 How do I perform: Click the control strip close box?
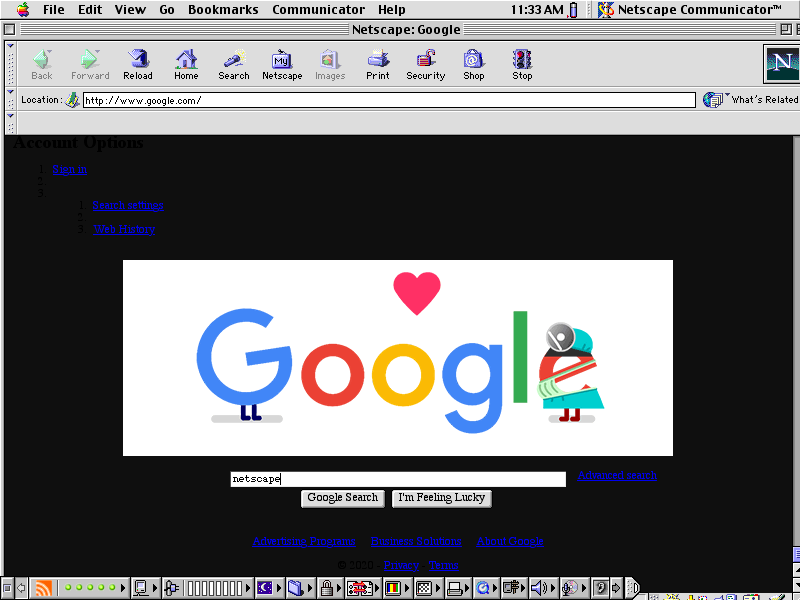point(7,588)
